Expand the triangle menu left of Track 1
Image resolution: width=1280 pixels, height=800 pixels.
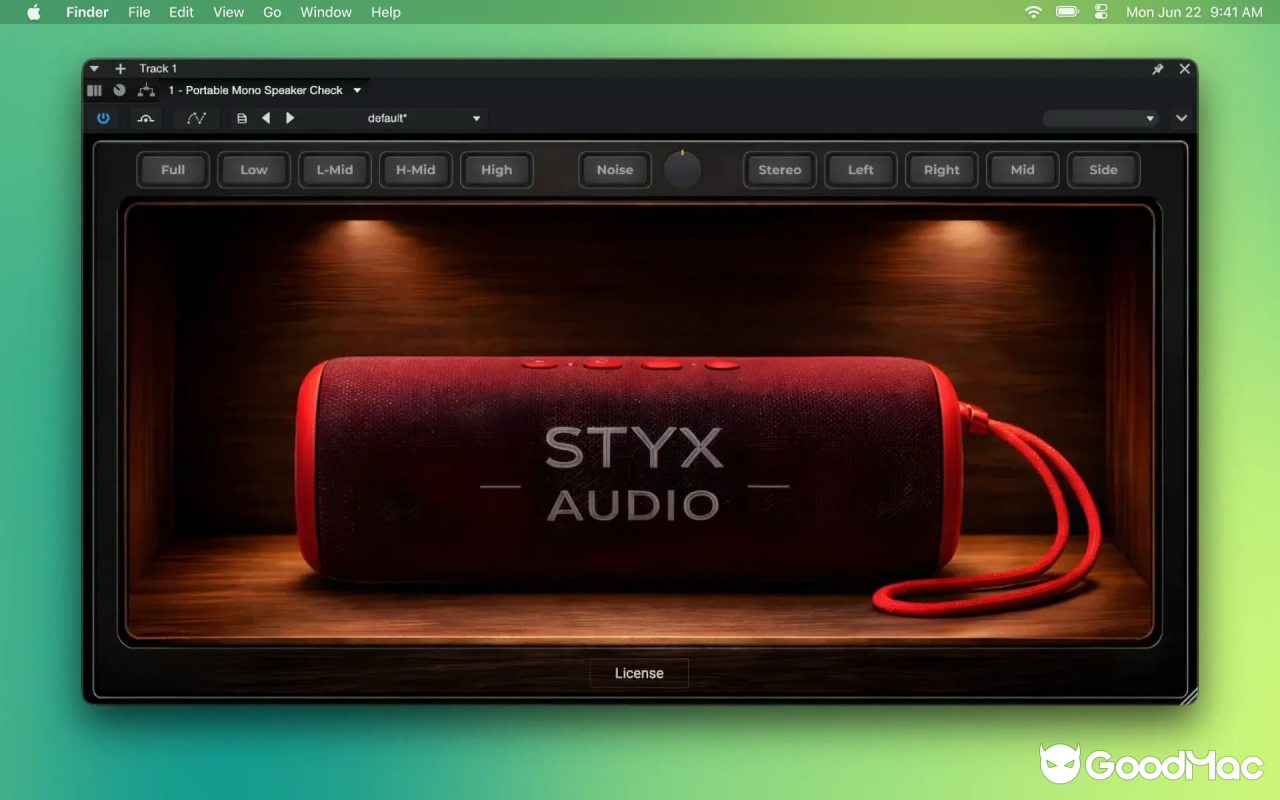94,69
